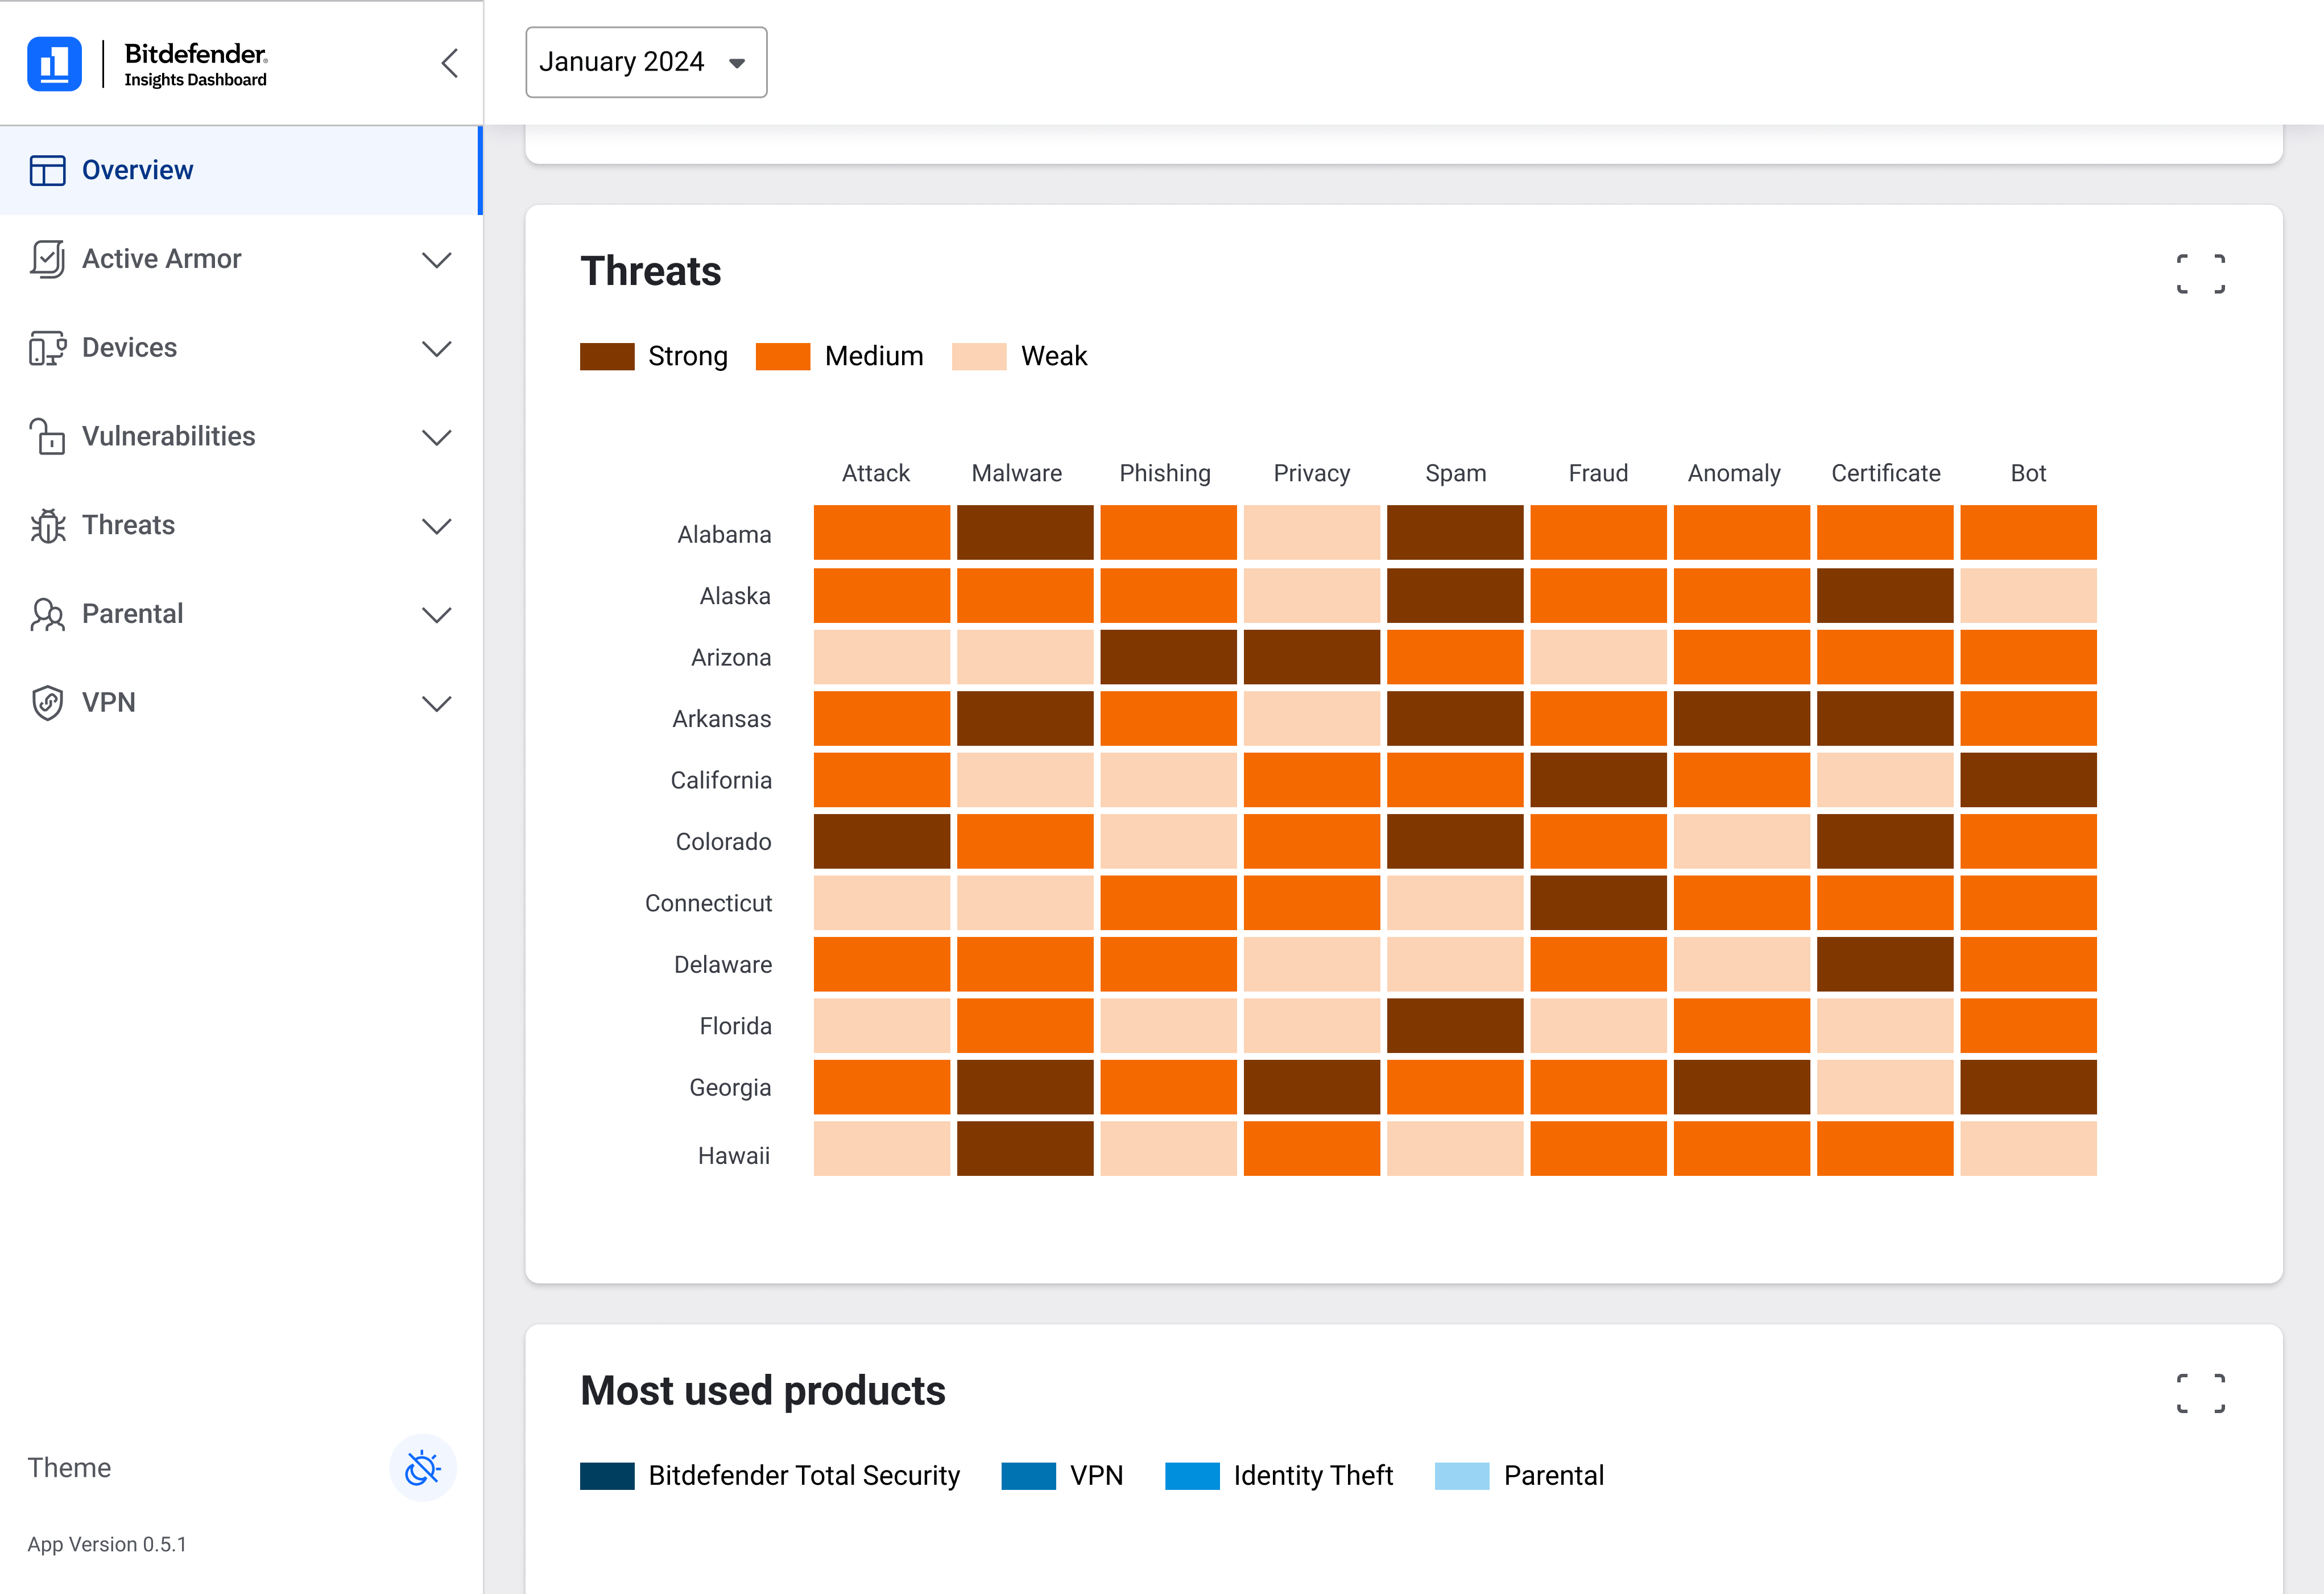Expand Threats chart to fullscreen
Image resolution: width=2324 pixels, height=1594 pixels.
2201,273
